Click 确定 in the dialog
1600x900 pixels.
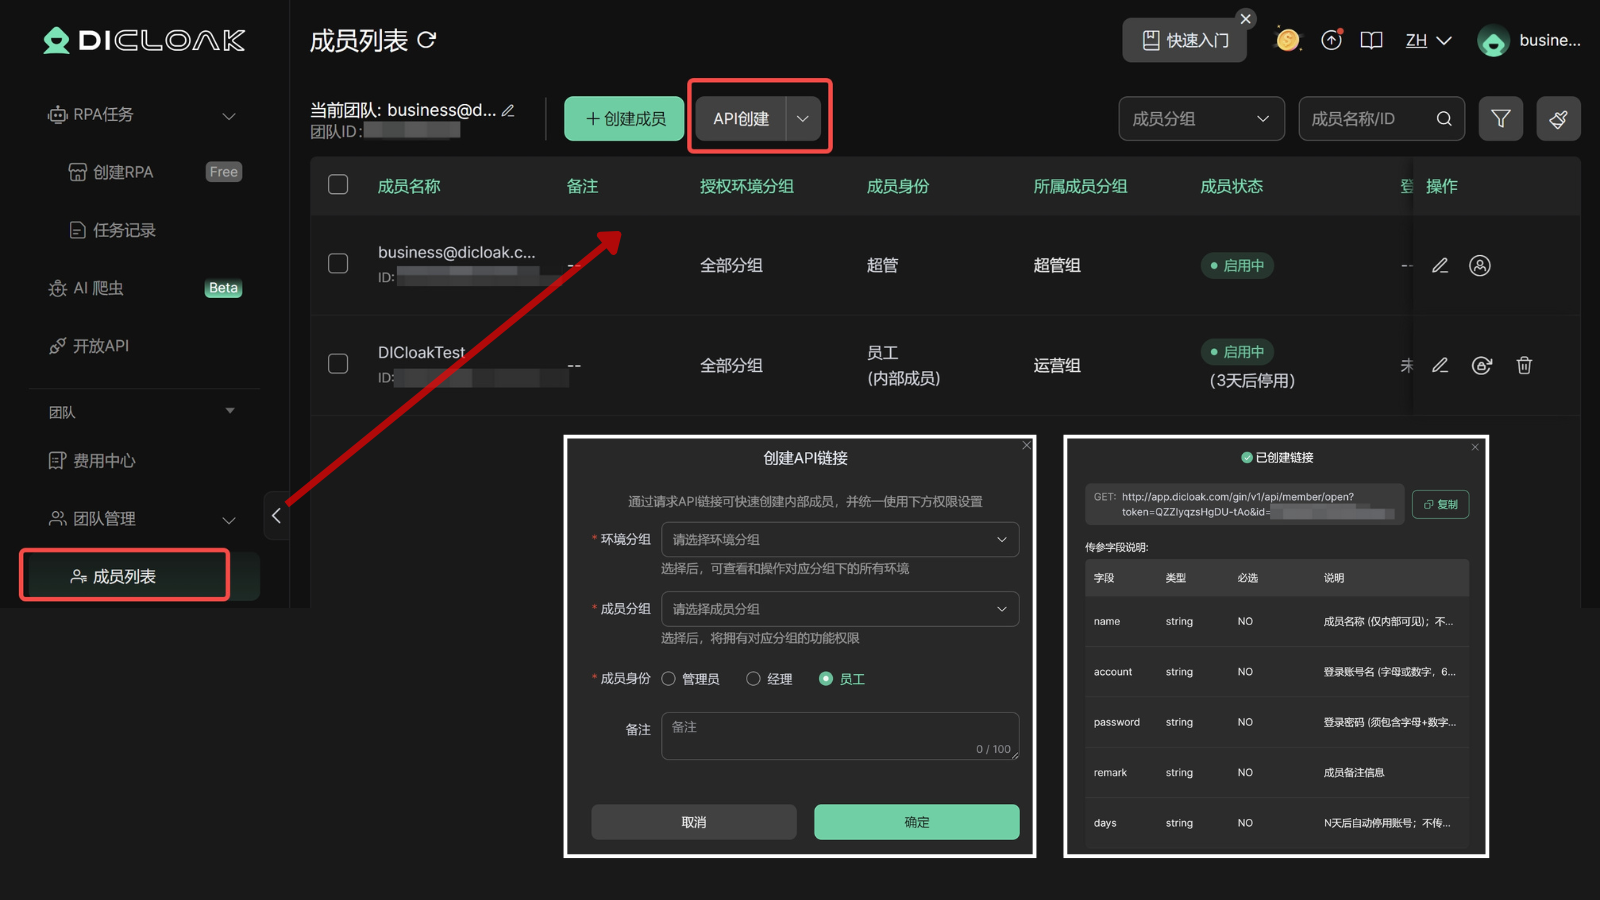tap(917, 822)
